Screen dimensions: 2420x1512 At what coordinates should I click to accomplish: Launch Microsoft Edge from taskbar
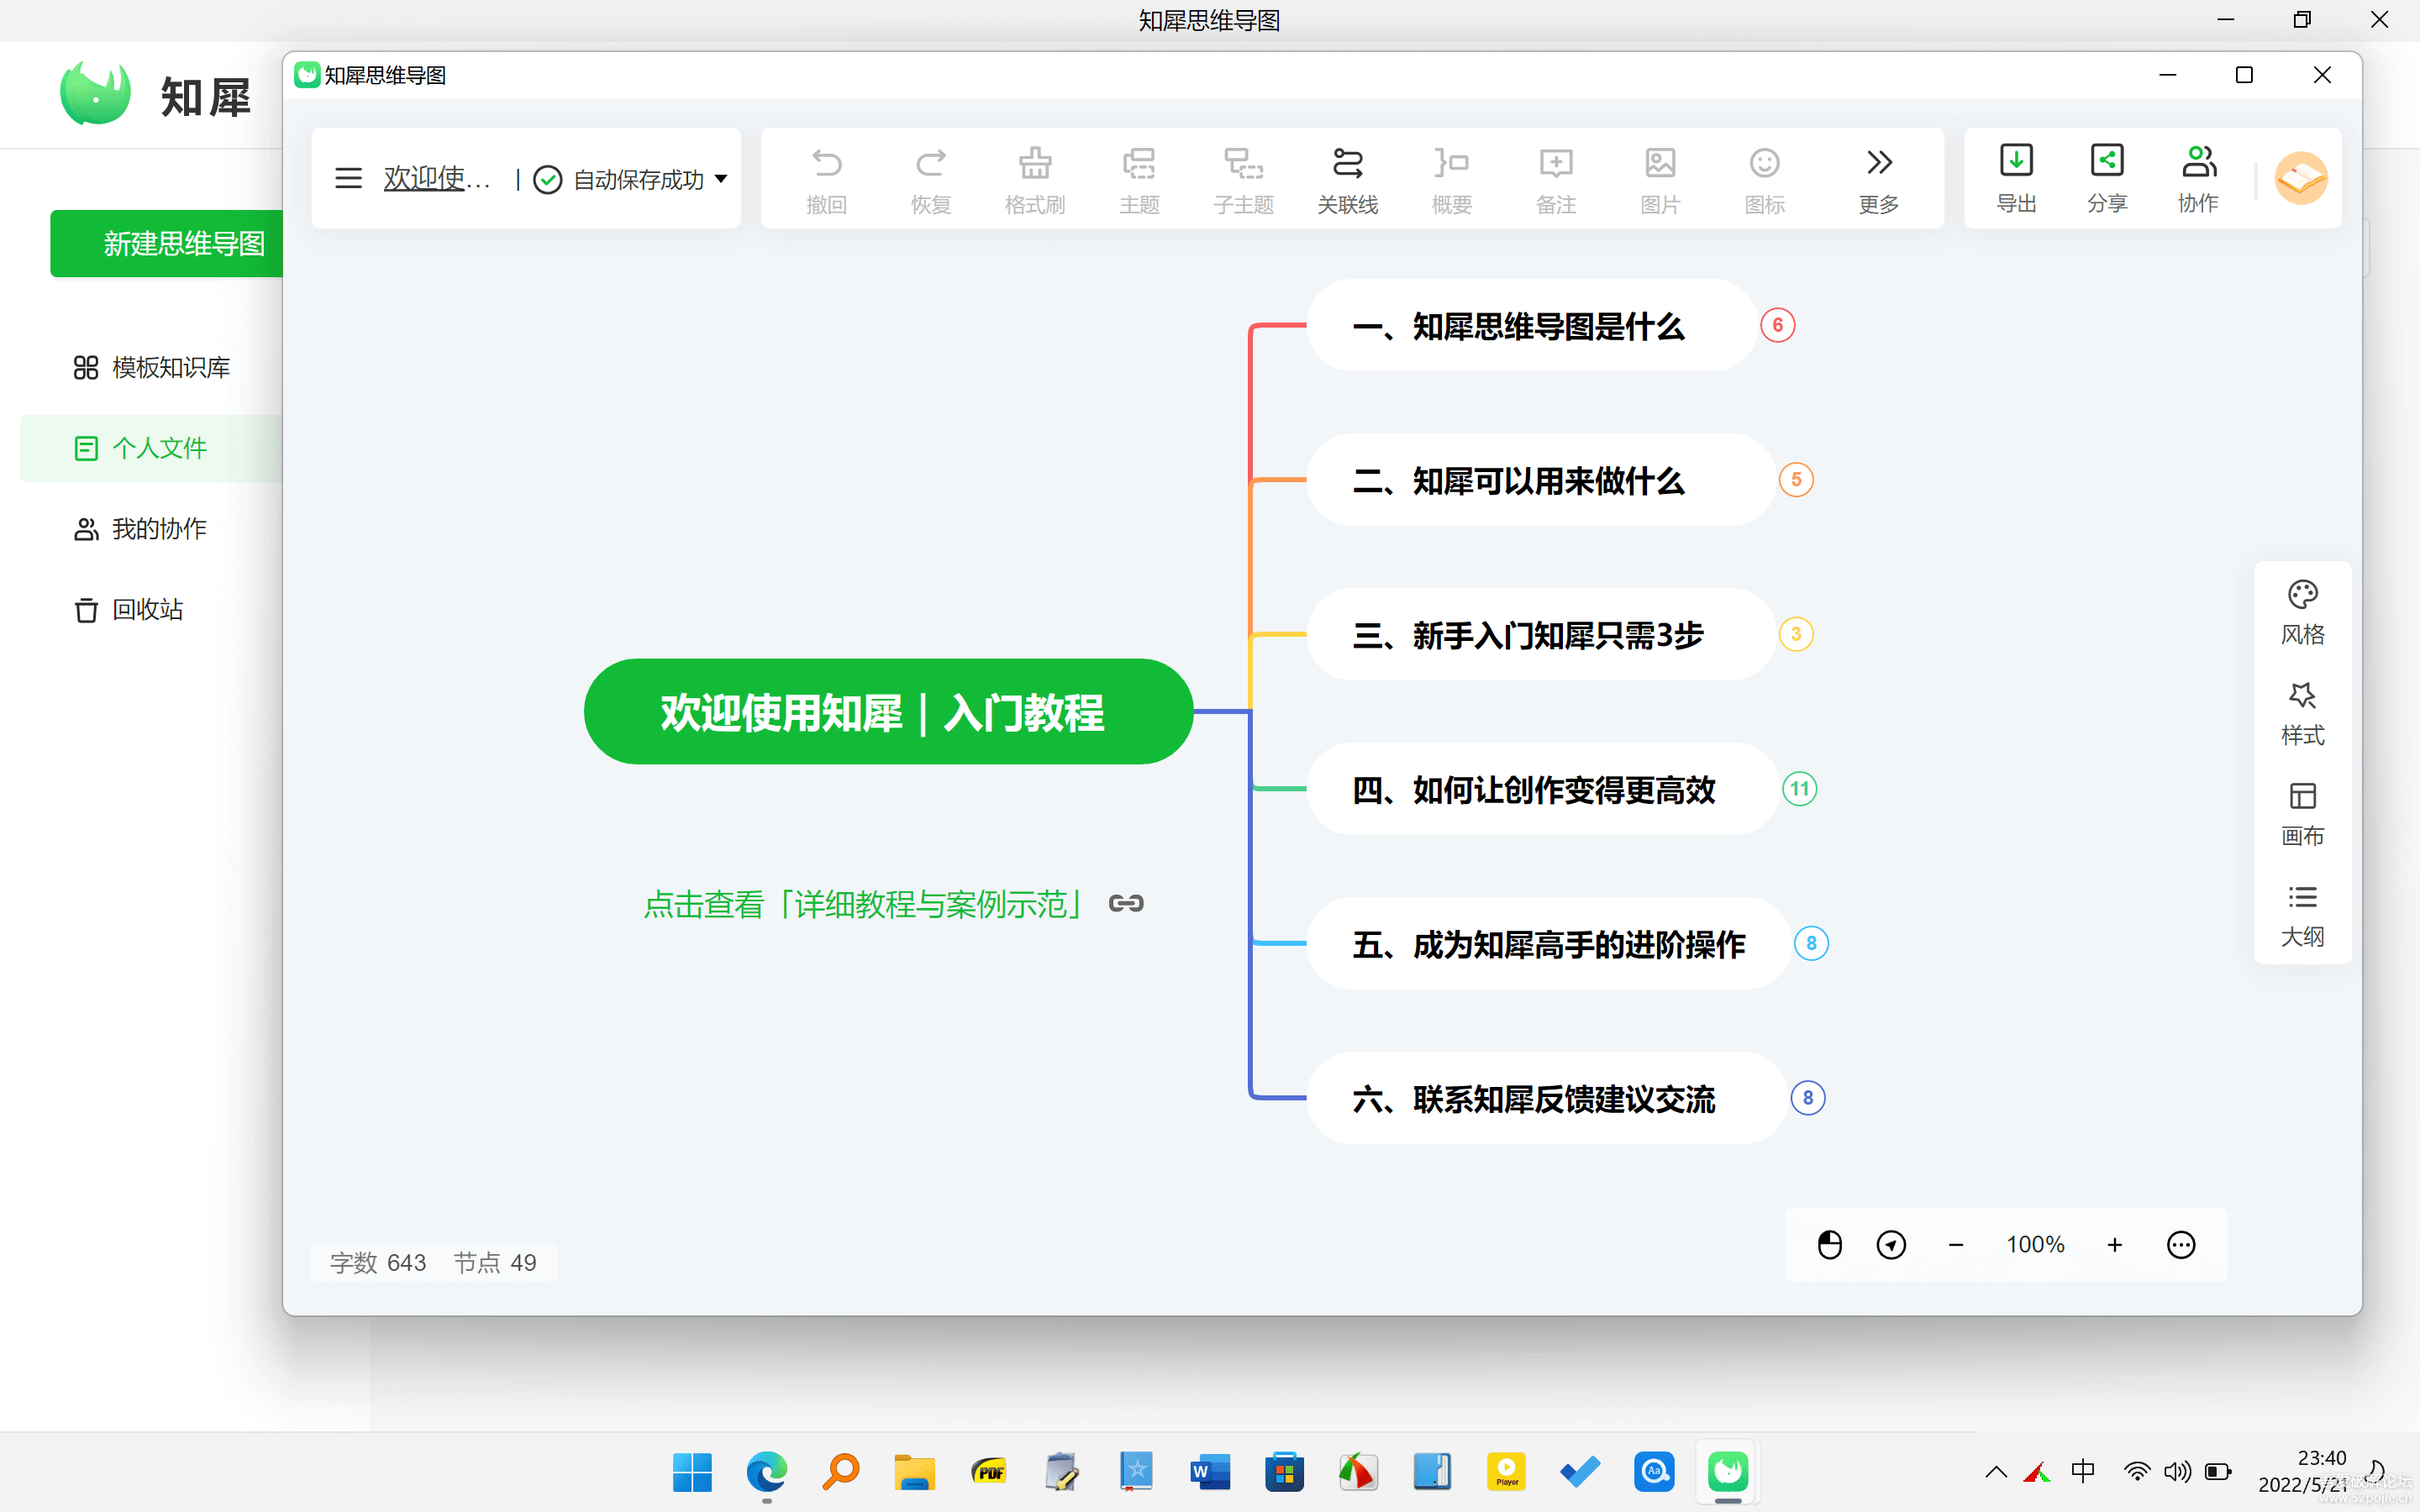click(x=766, y=1472)
